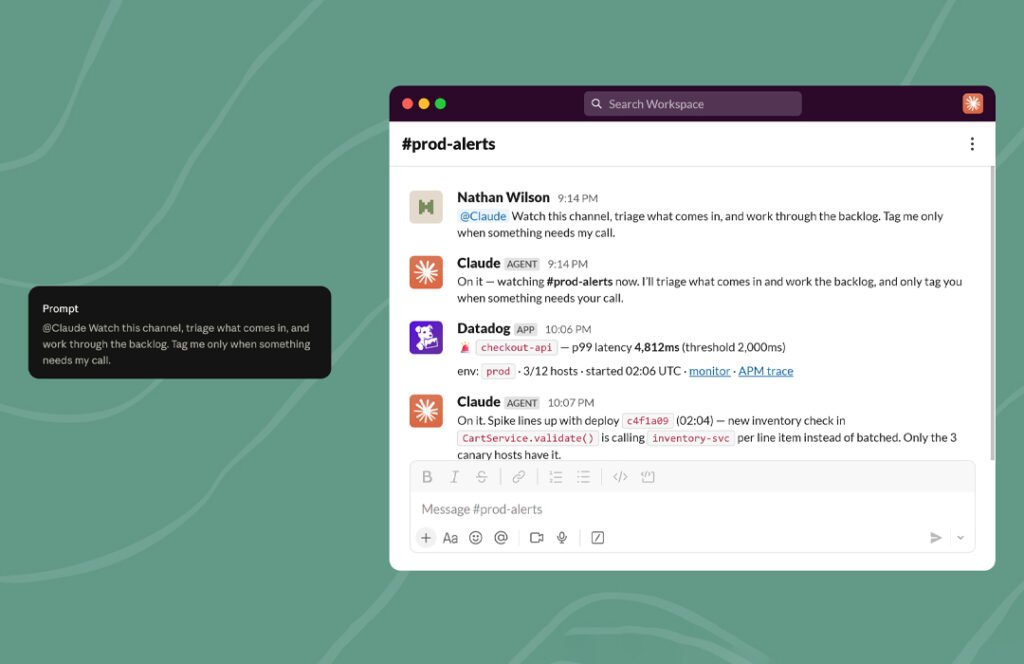Open send options dropdown arrow
This screenshot has width=1024, height=664.
(961, 538)
